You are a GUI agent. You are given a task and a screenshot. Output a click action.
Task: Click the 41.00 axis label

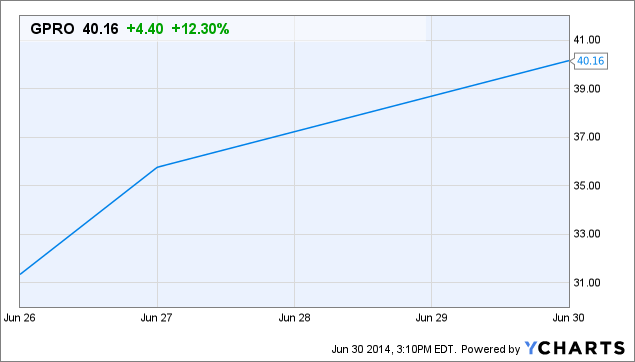pos(587,40)
